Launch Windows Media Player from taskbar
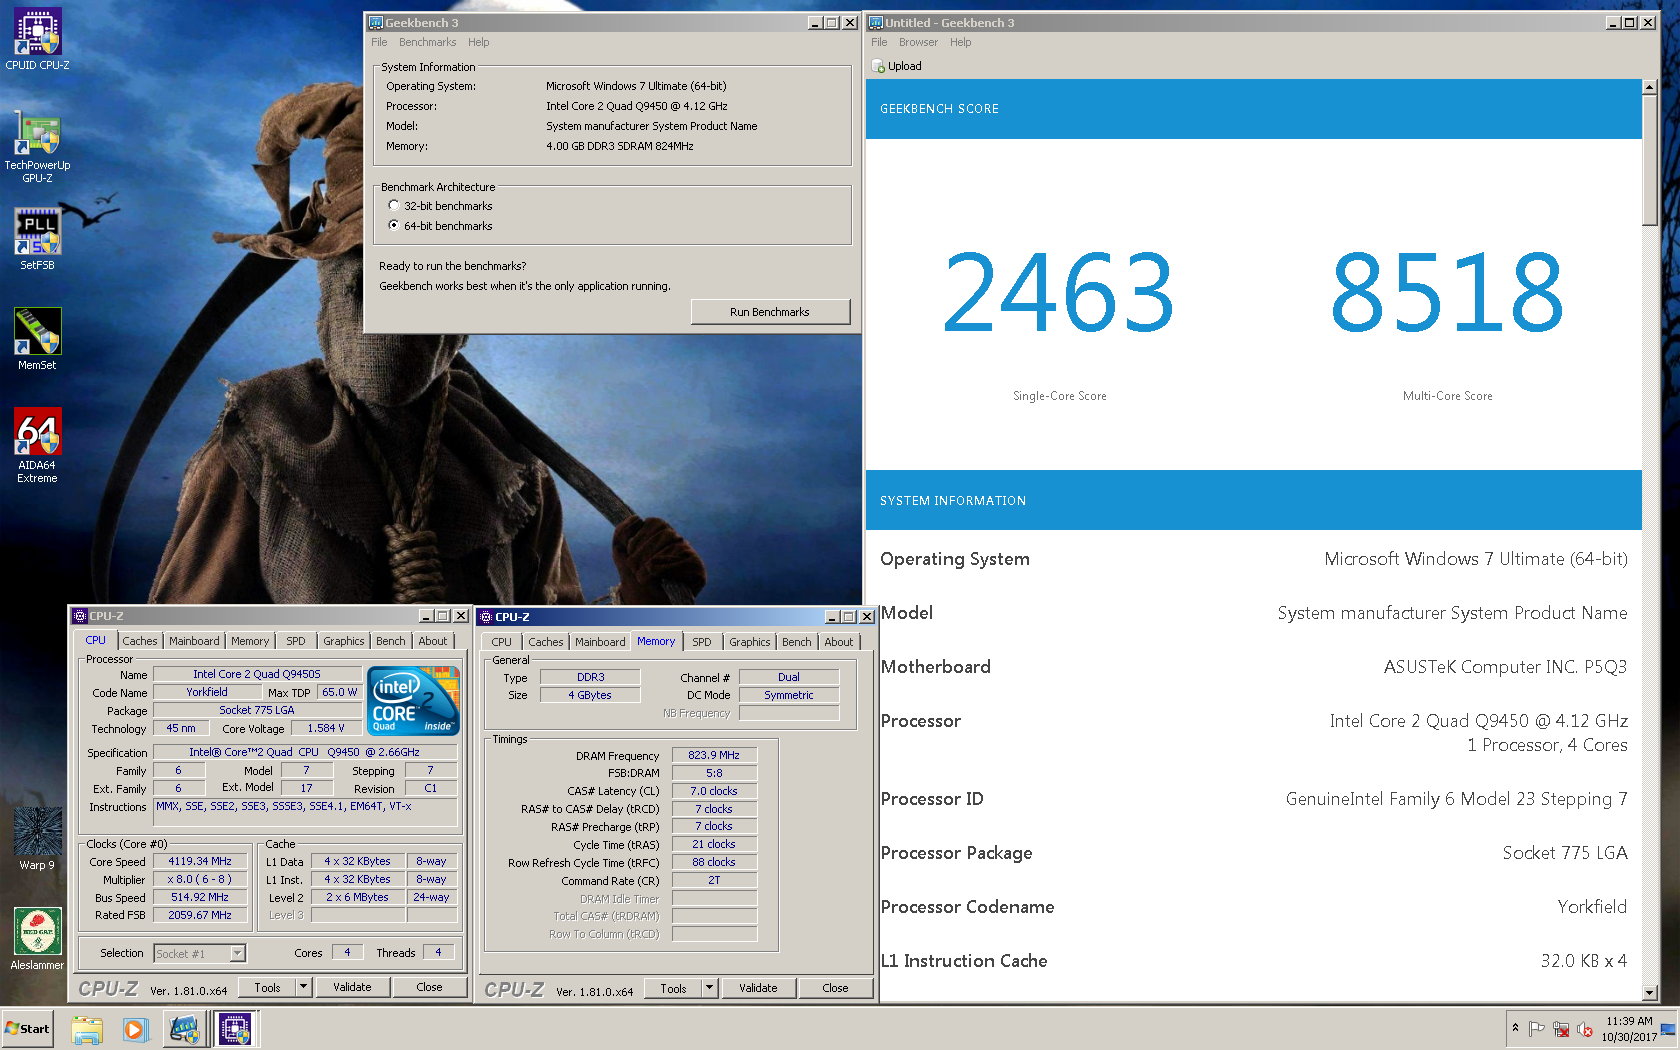 coord(134,1029)
